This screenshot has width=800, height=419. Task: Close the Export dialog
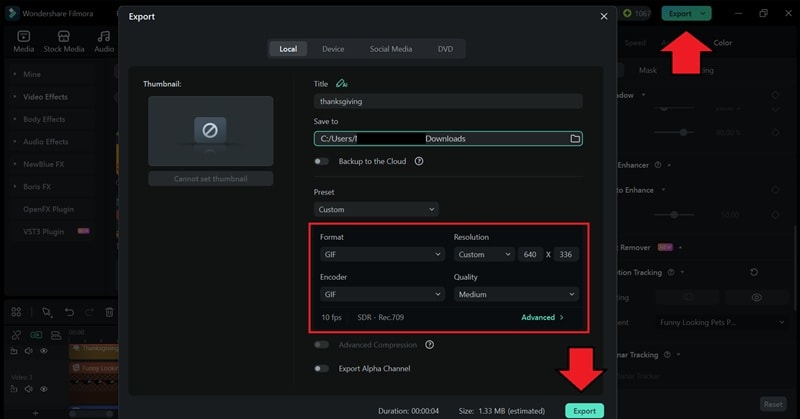(x=604, y=16)
